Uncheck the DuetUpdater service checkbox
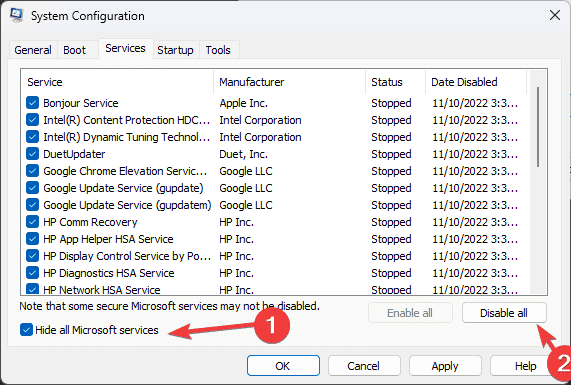 (32, 154)
